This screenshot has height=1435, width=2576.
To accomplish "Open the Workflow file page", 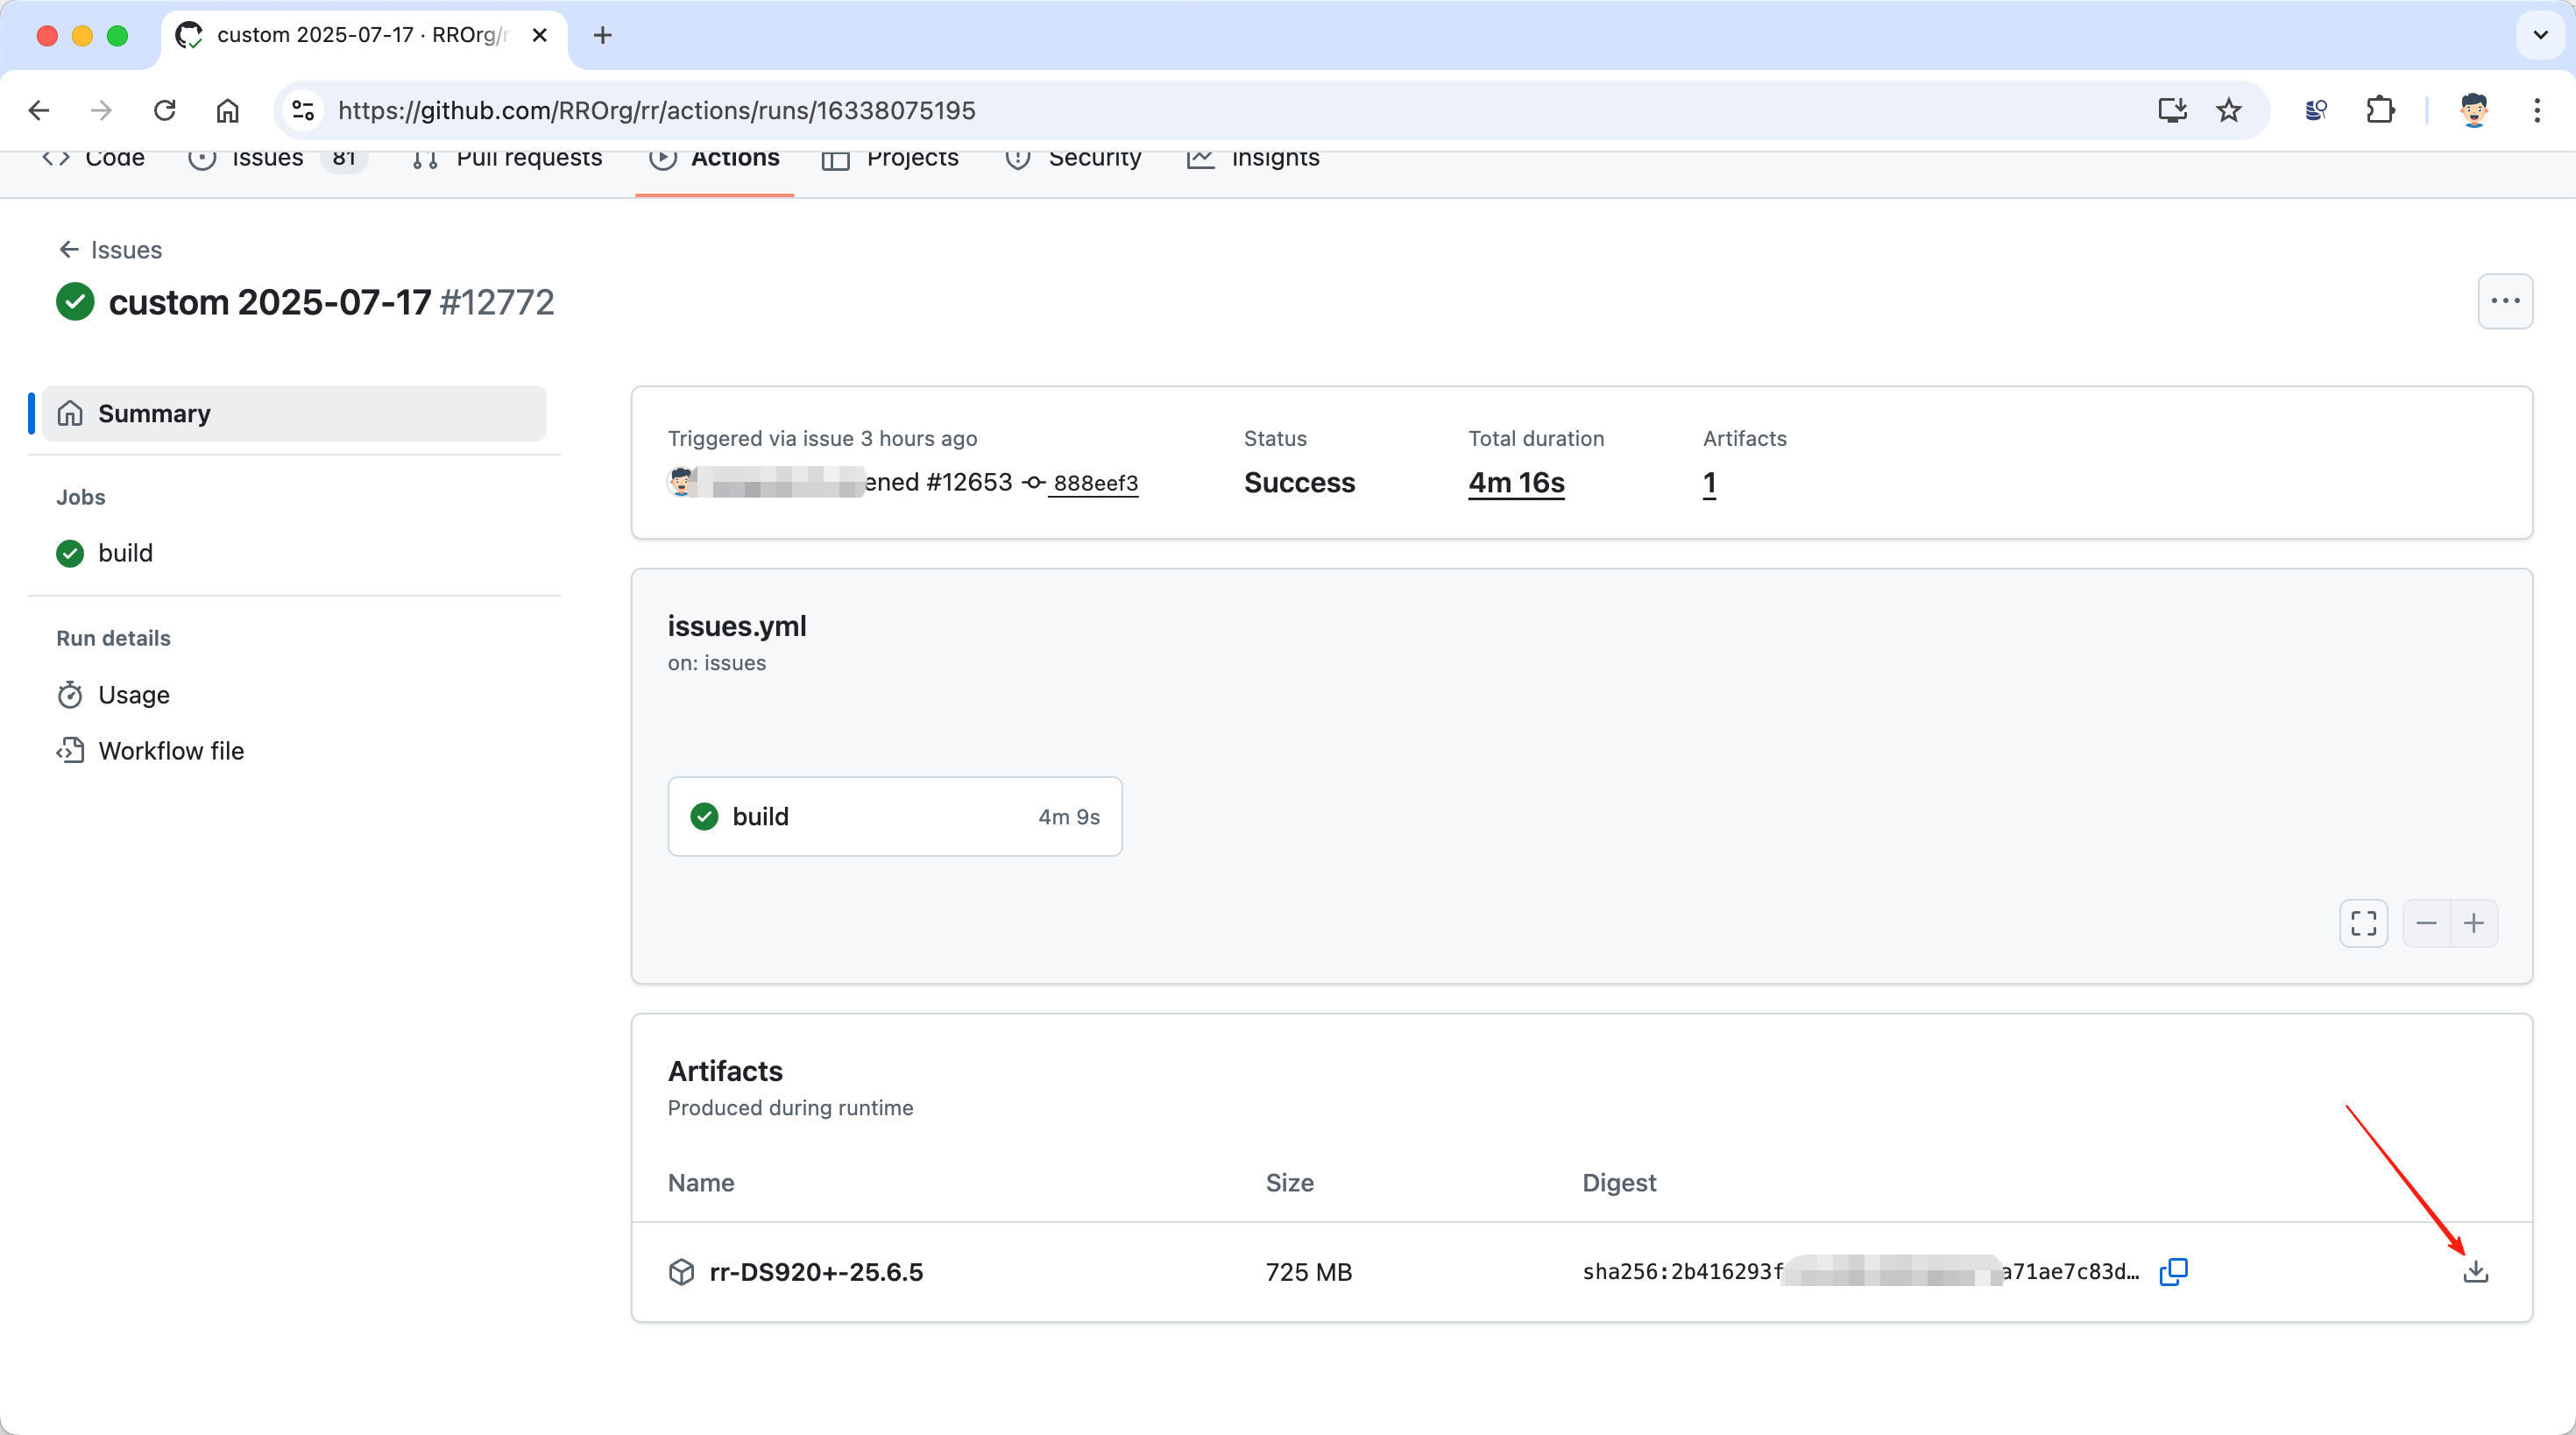I will [171, 750].
